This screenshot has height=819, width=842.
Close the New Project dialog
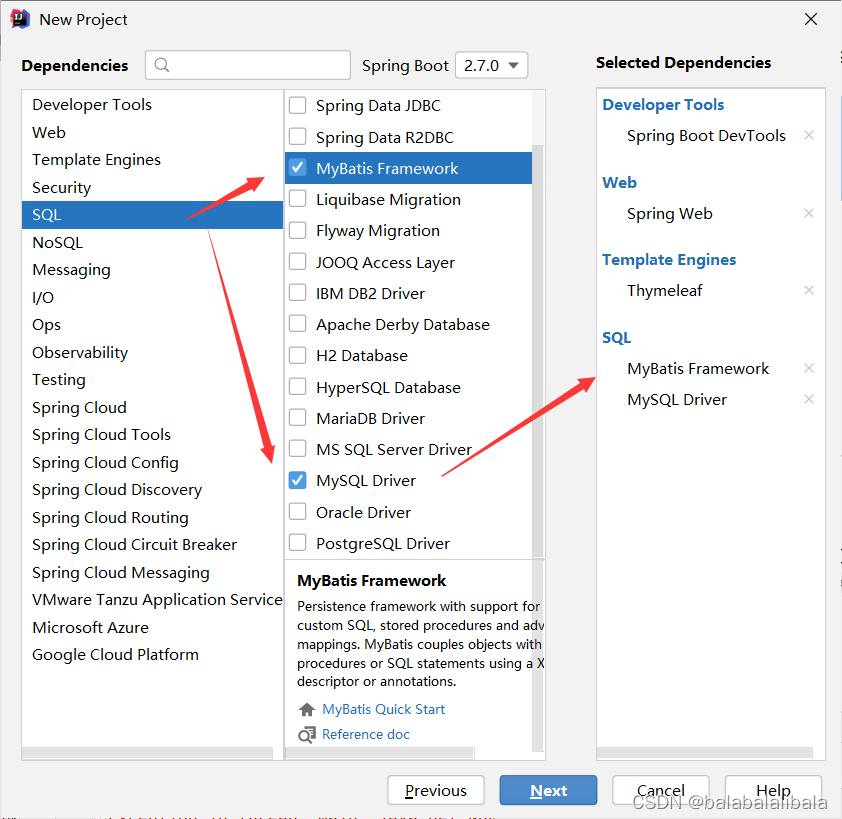point(811,19)
